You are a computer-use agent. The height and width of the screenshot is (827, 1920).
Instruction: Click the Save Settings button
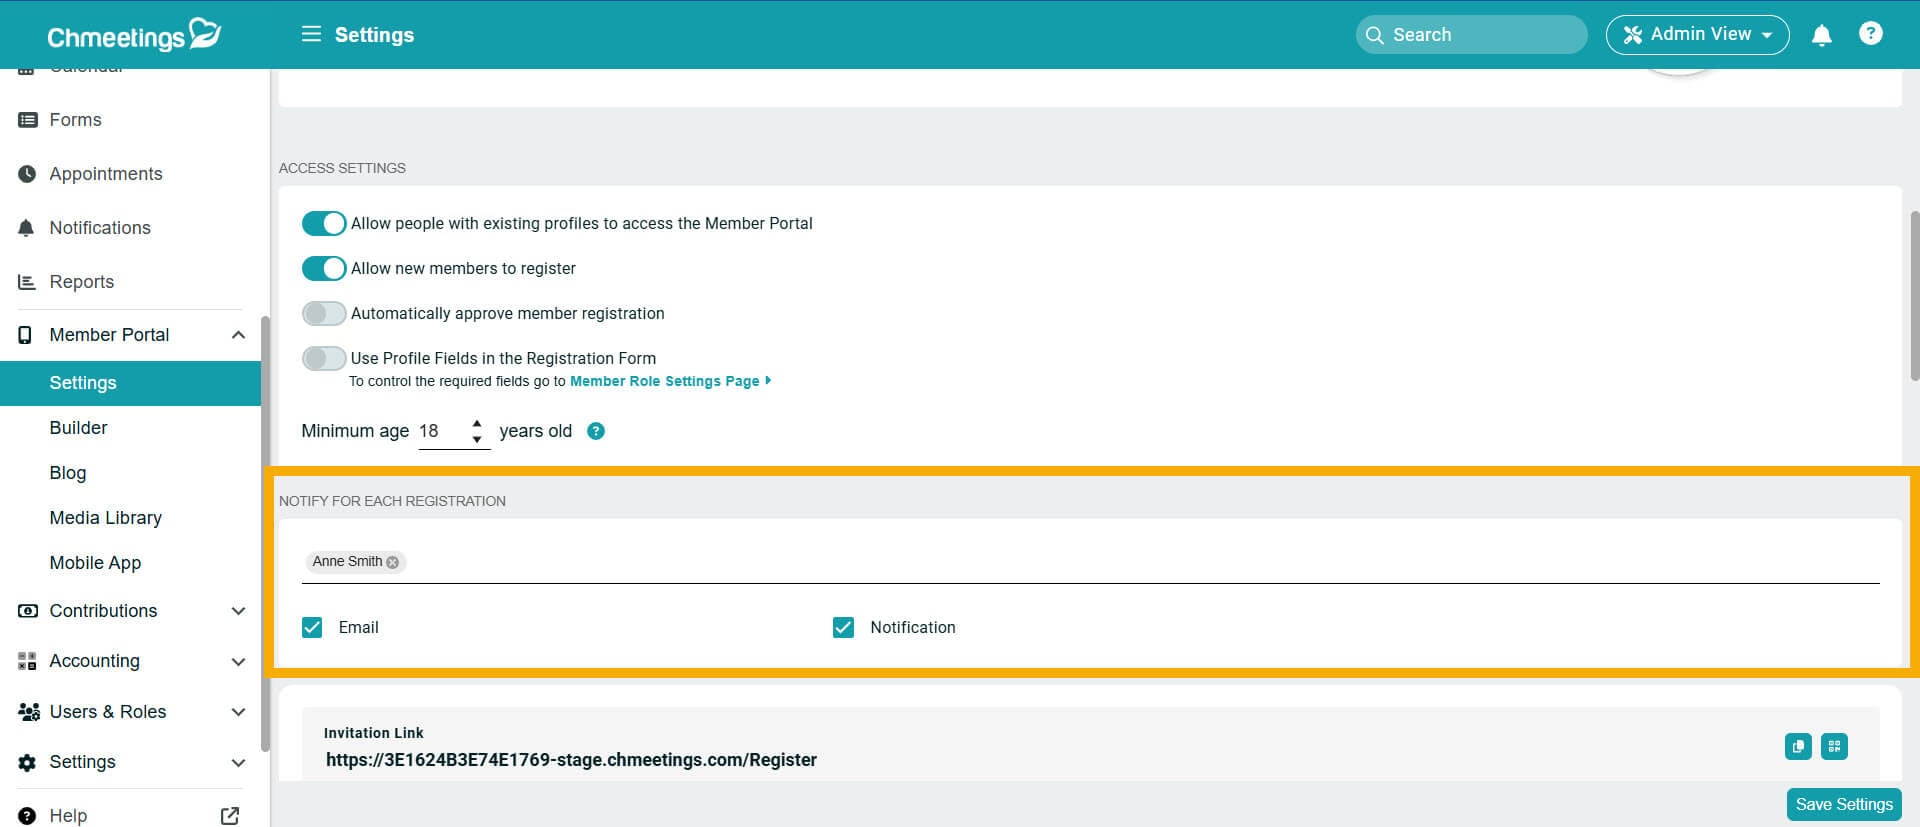[1844, 804]
